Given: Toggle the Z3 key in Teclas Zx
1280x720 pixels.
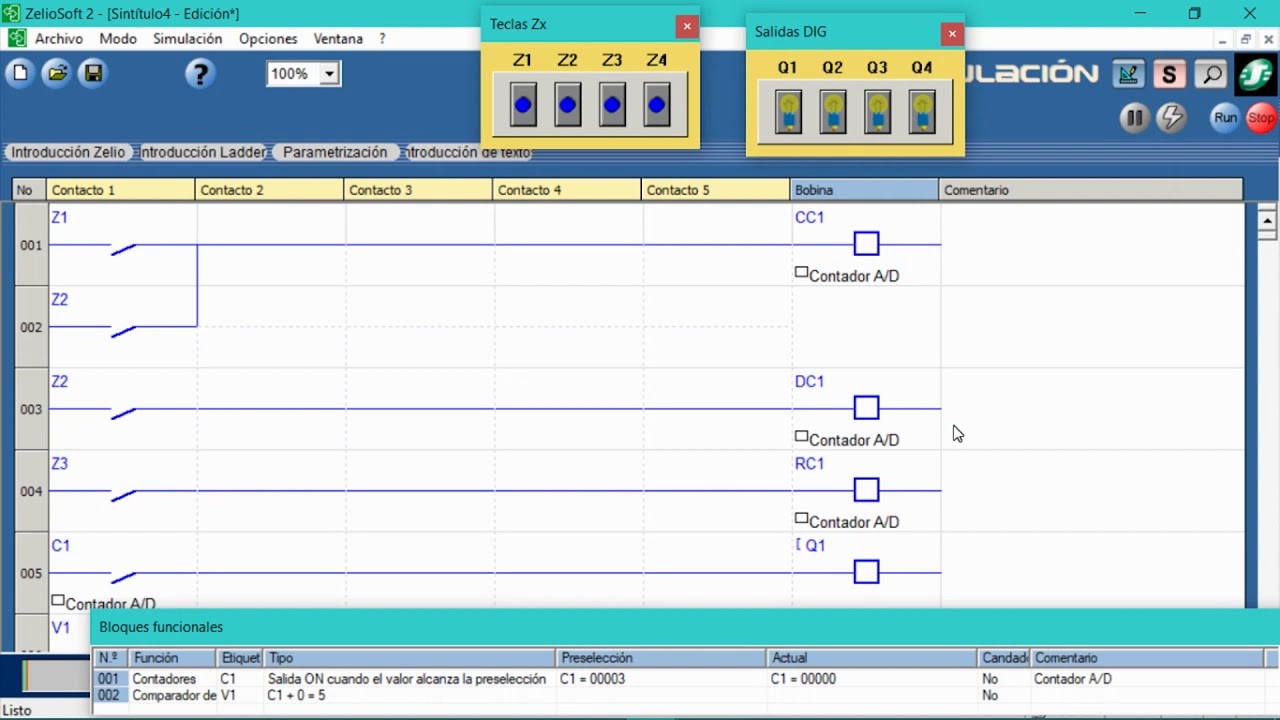Looking at the screenshot, I should click(612, 105).
